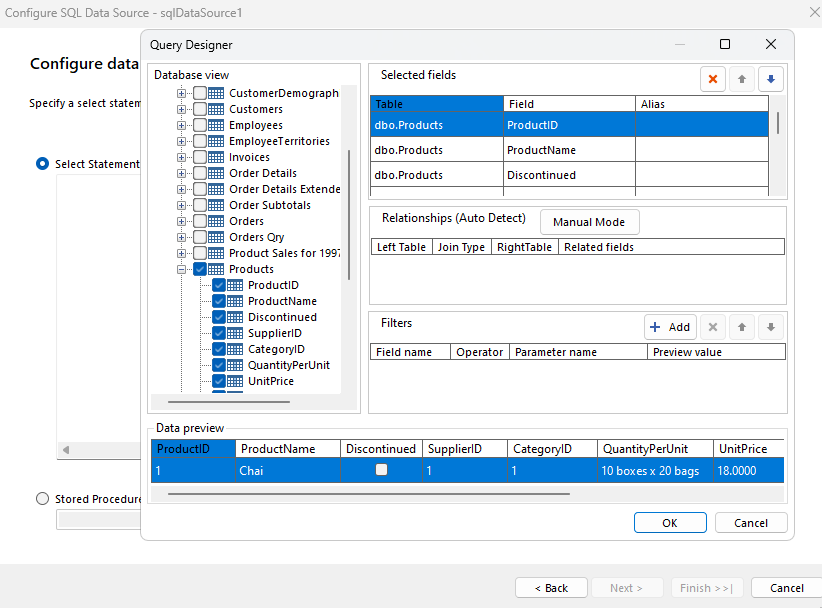Switch relationships to Manual Mode
Viewport: 822px width, 608px height.
[x=589, y=222]
